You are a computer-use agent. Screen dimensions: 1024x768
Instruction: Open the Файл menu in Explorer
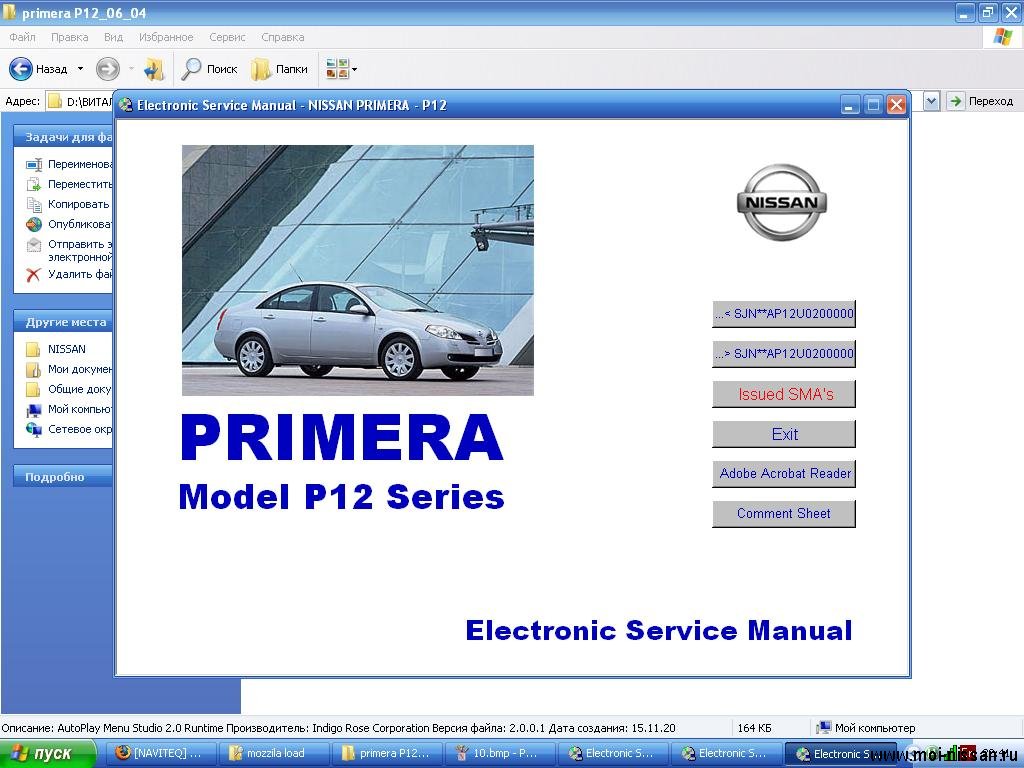22,37
